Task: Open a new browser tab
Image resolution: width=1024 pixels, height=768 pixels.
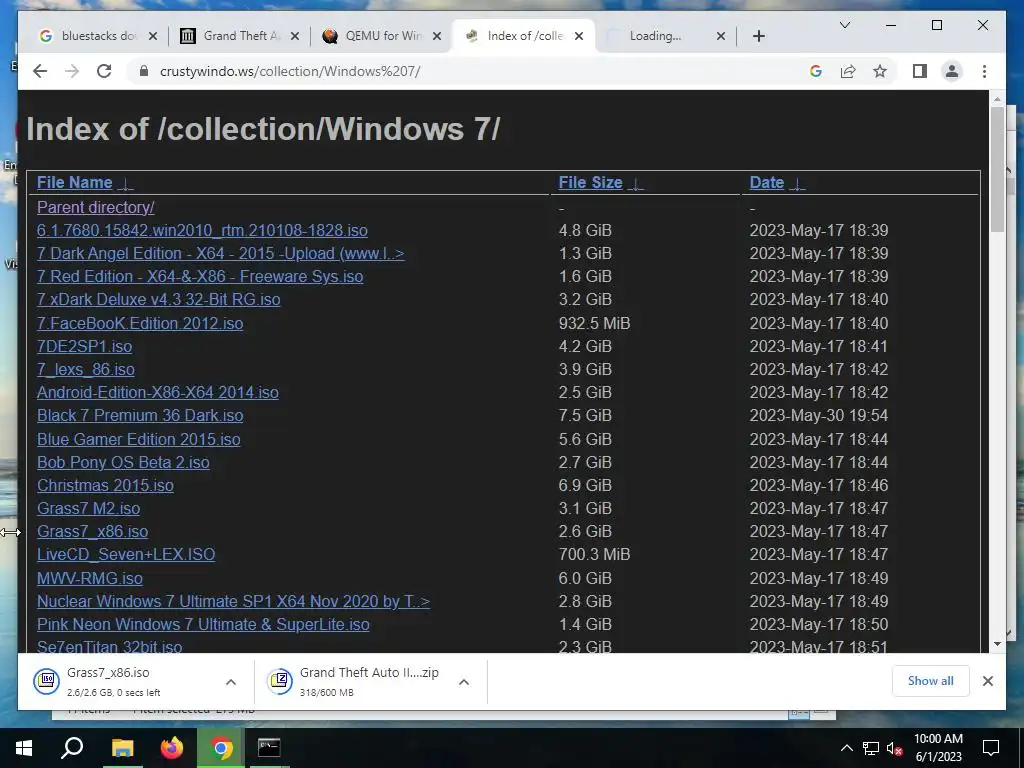Action: pos(758,36)
